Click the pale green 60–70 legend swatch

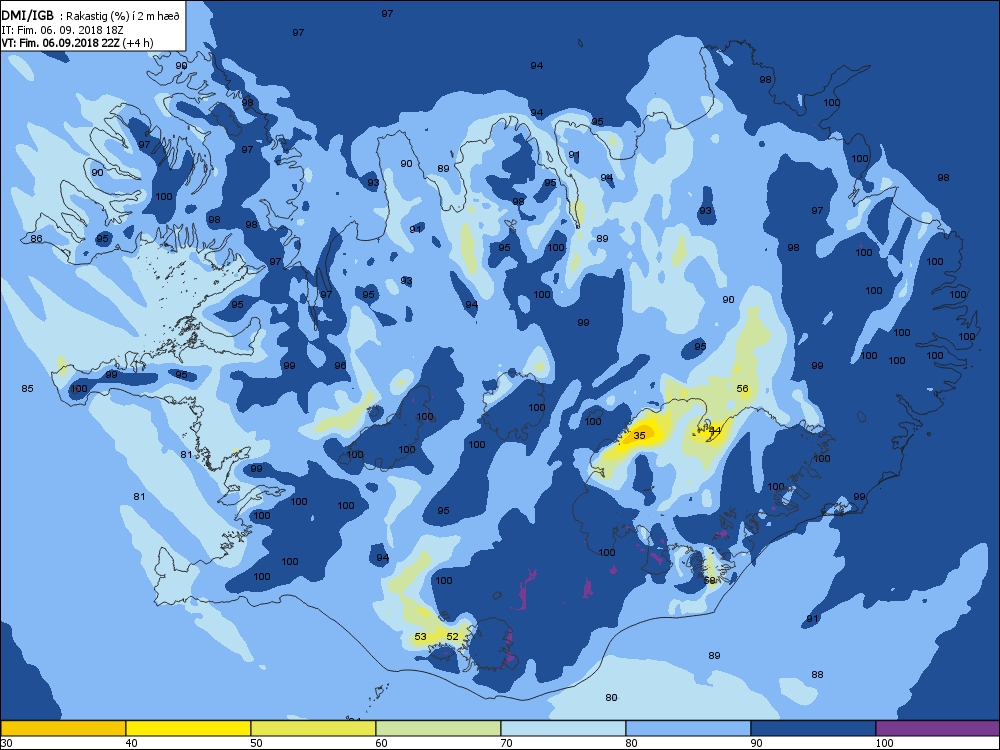pyautogui.click(x=438, y=728)
